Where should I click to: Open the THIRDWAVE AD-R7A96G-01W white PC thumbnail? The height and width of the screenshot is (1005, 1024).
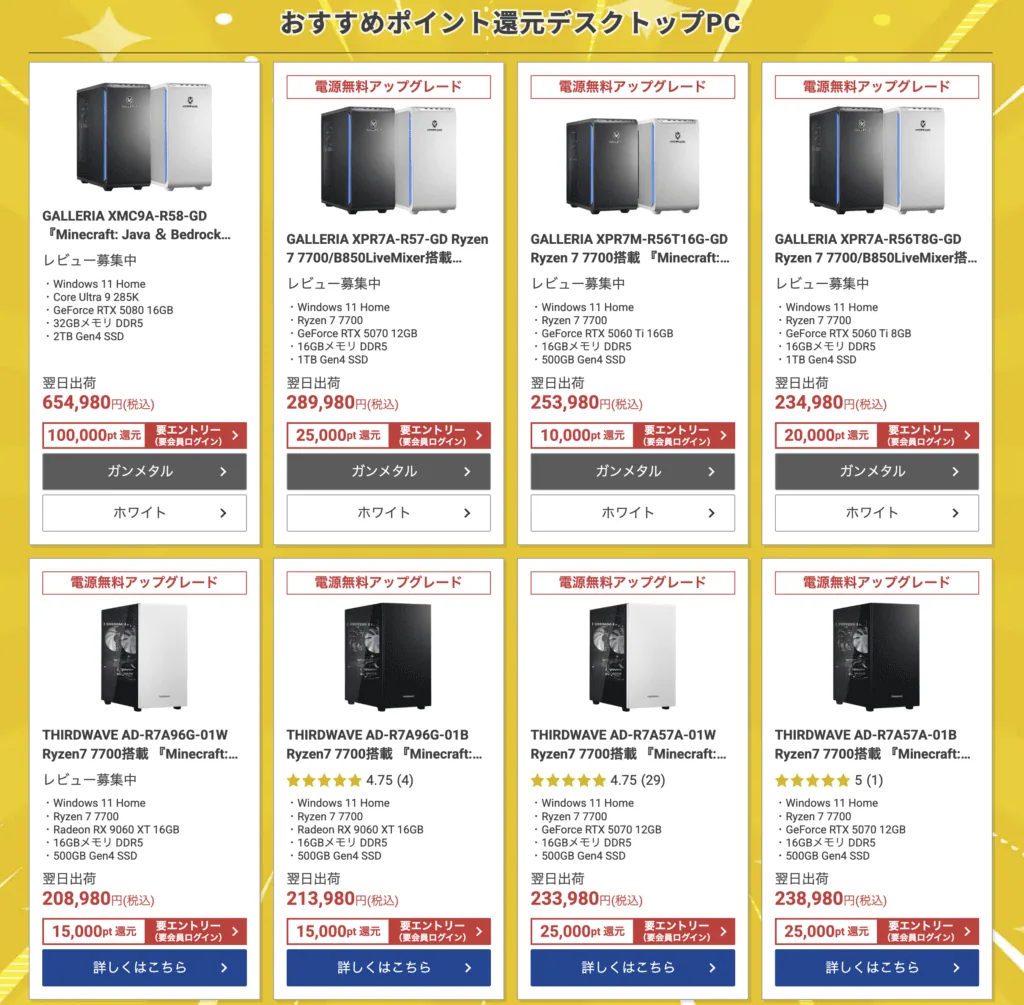tap(144, 656)
